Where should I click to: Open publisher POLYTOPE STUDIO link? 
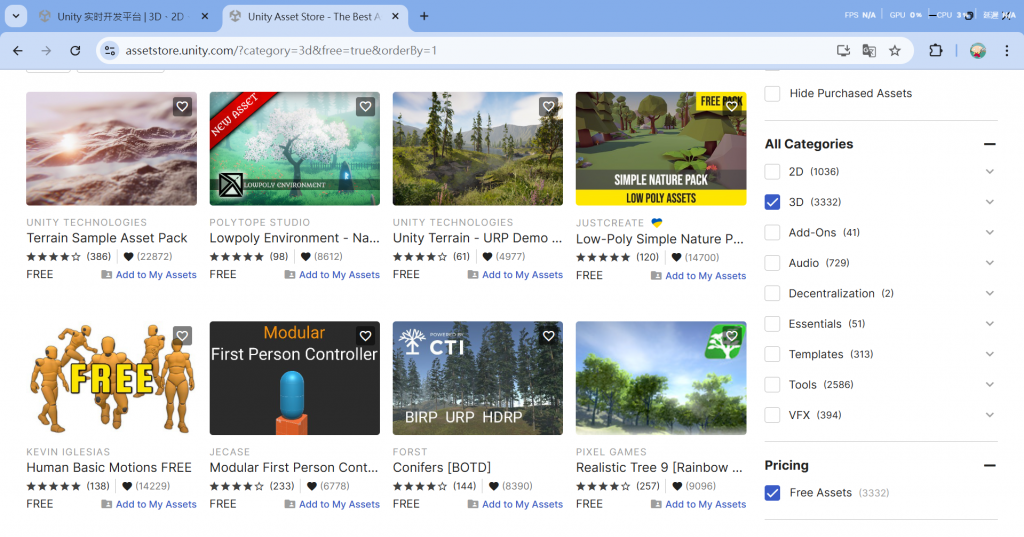click(259, 223)
